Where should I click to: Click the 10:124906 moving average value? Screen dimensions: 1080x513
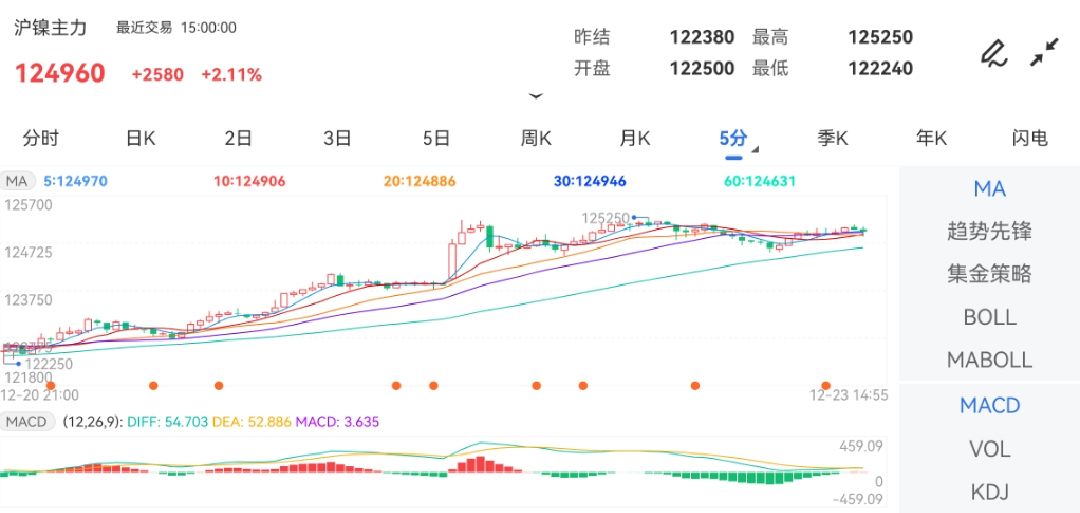(x=249, y=182)
